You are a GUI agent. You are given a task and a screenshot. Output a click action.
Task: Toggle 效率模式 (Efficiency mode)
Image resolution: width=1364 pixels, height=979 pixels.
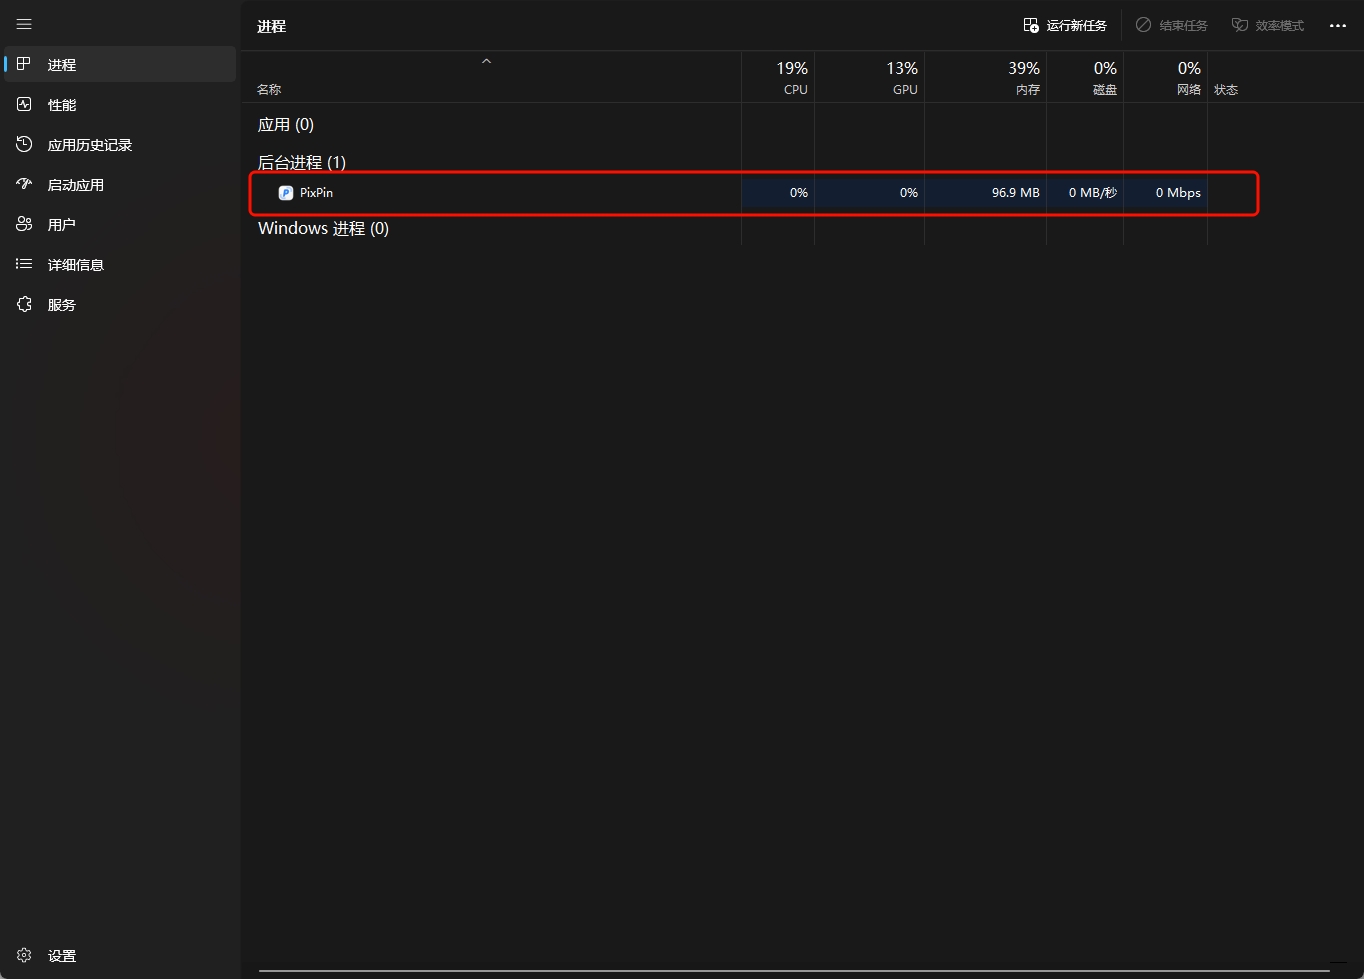(x=1267, y=25)
